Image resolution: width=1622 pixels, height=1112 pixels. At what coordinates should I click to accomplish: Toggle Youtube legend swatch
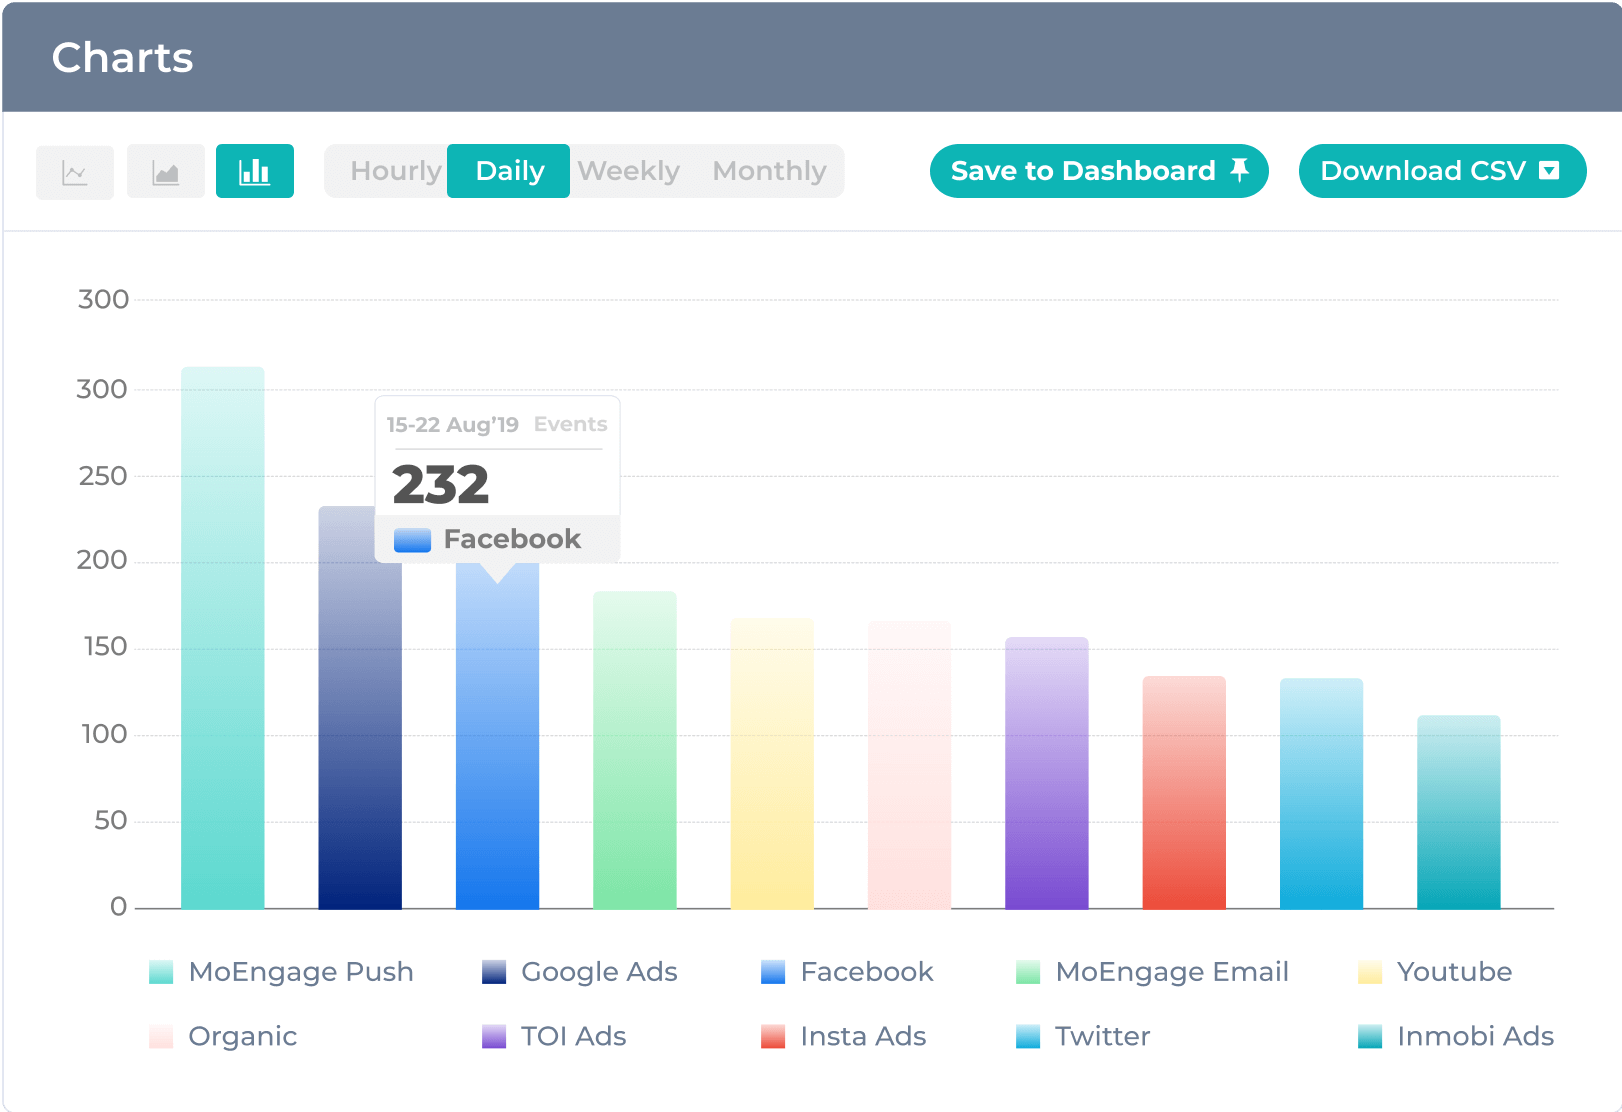point(1370,972)
